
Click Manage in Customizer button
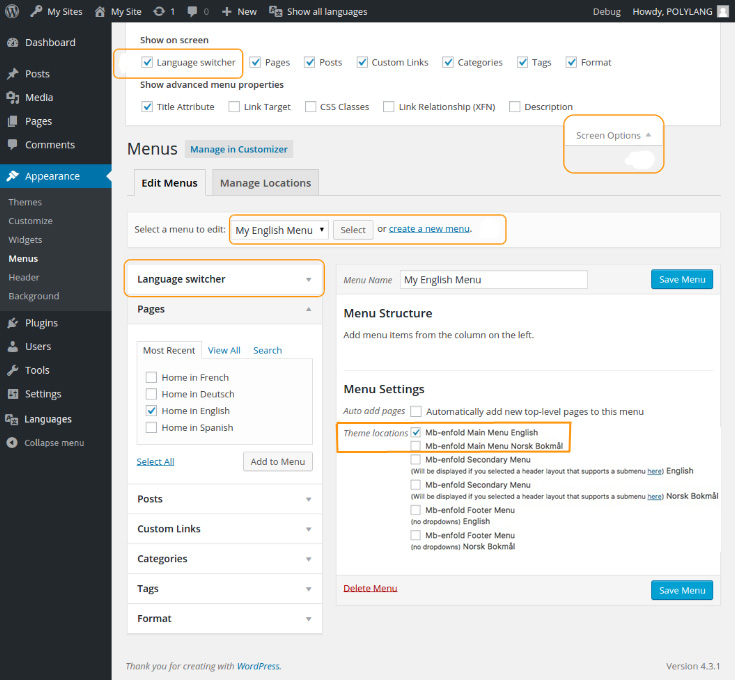pos(239,149)
